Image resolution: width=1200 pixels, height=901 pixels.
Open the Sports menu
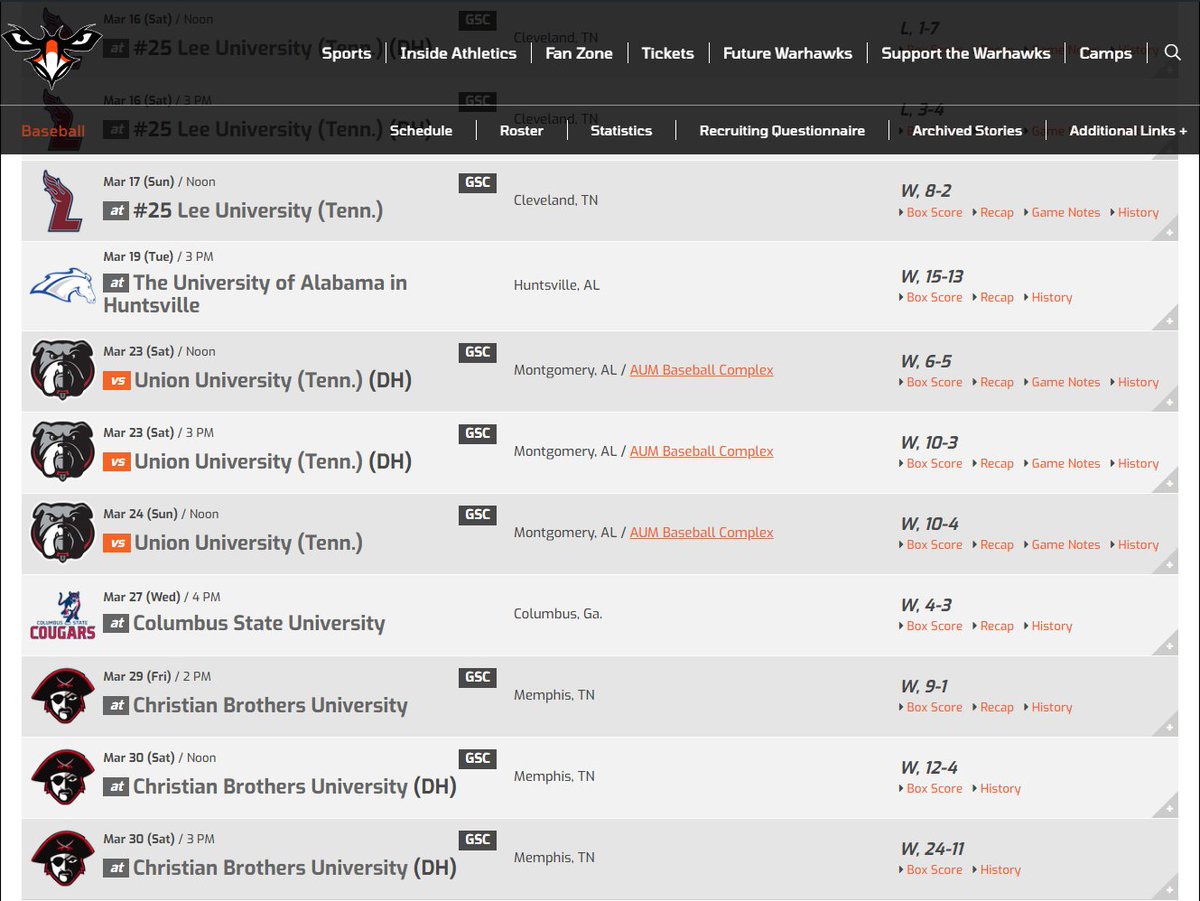[346, 53]
